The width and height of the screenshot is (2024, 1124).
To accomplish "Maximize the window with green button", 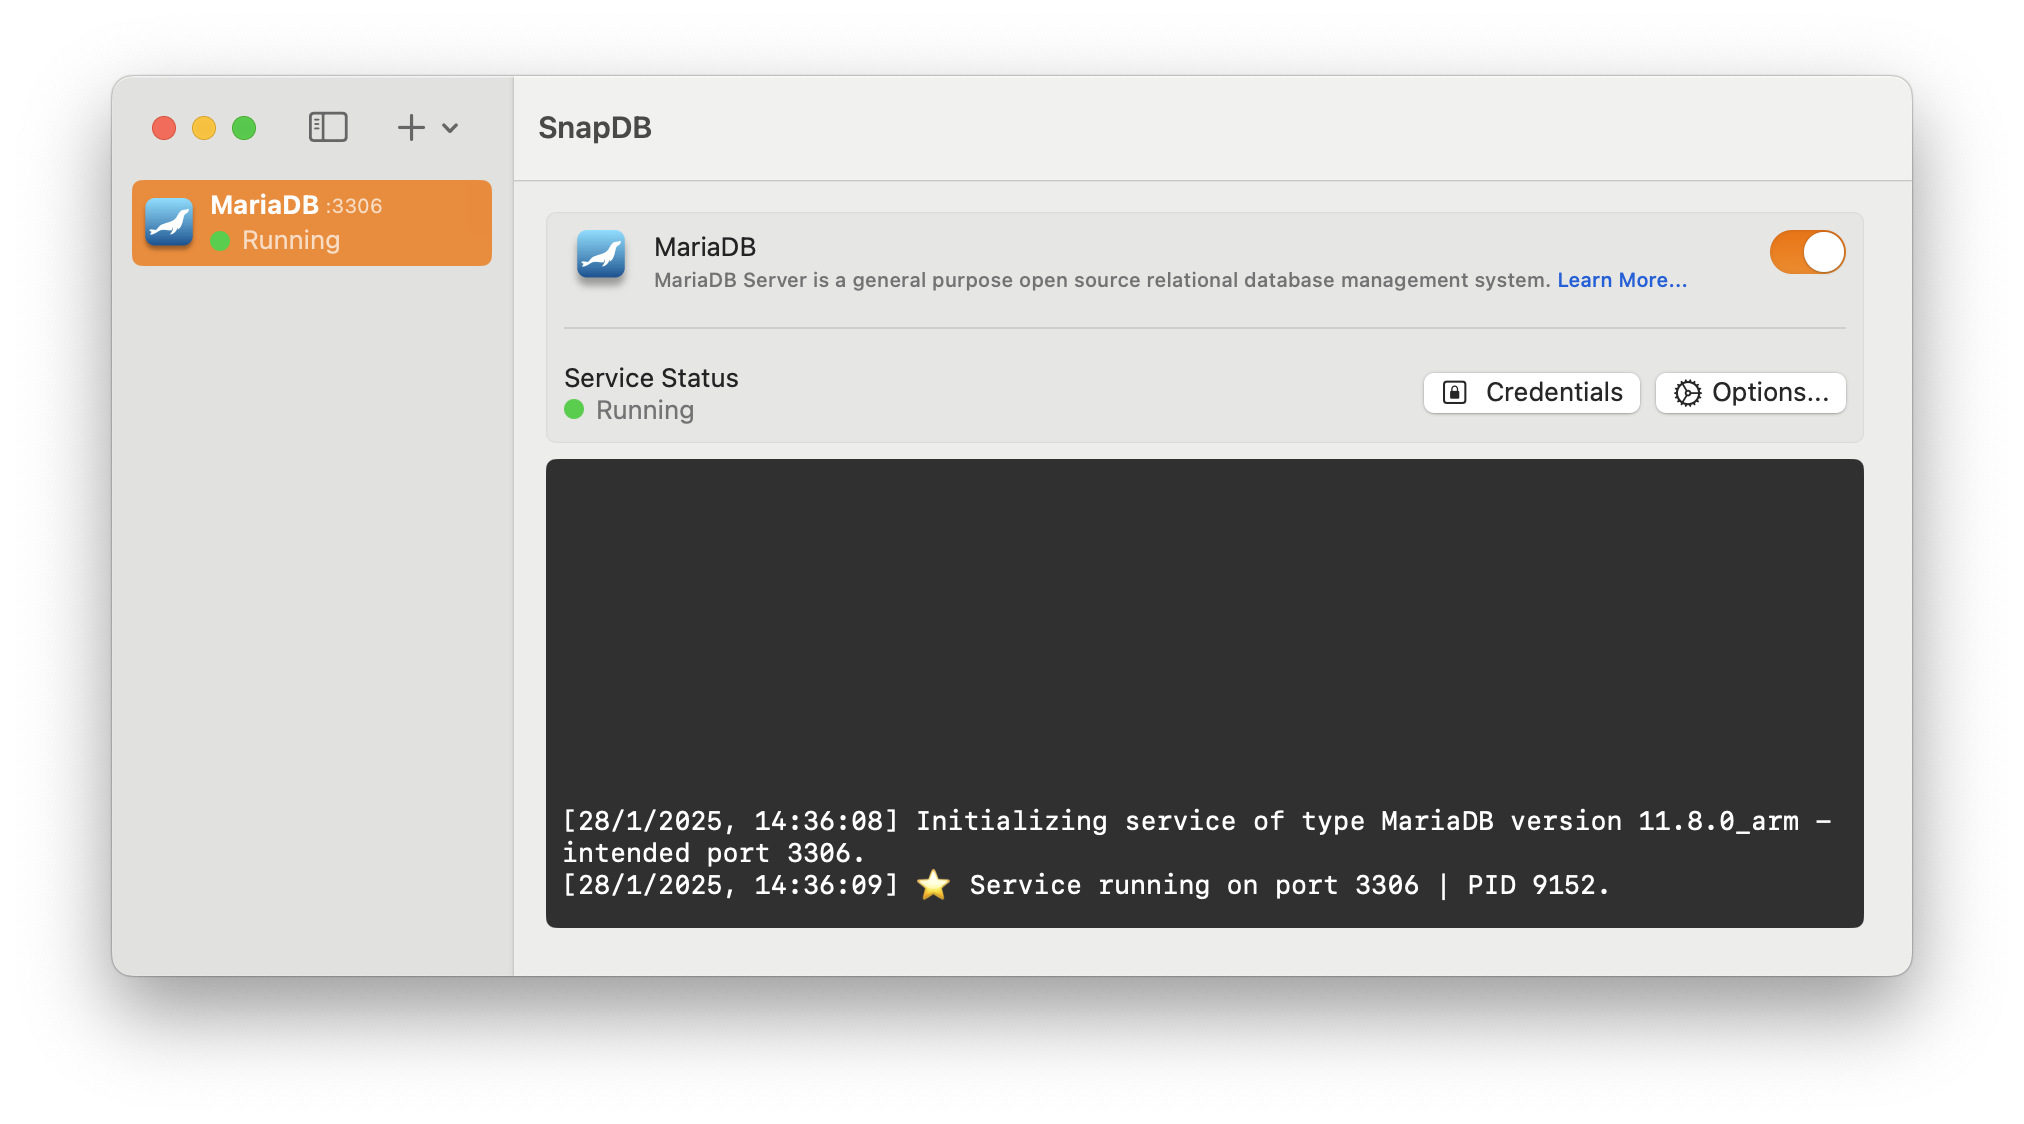I will [244, 128].
